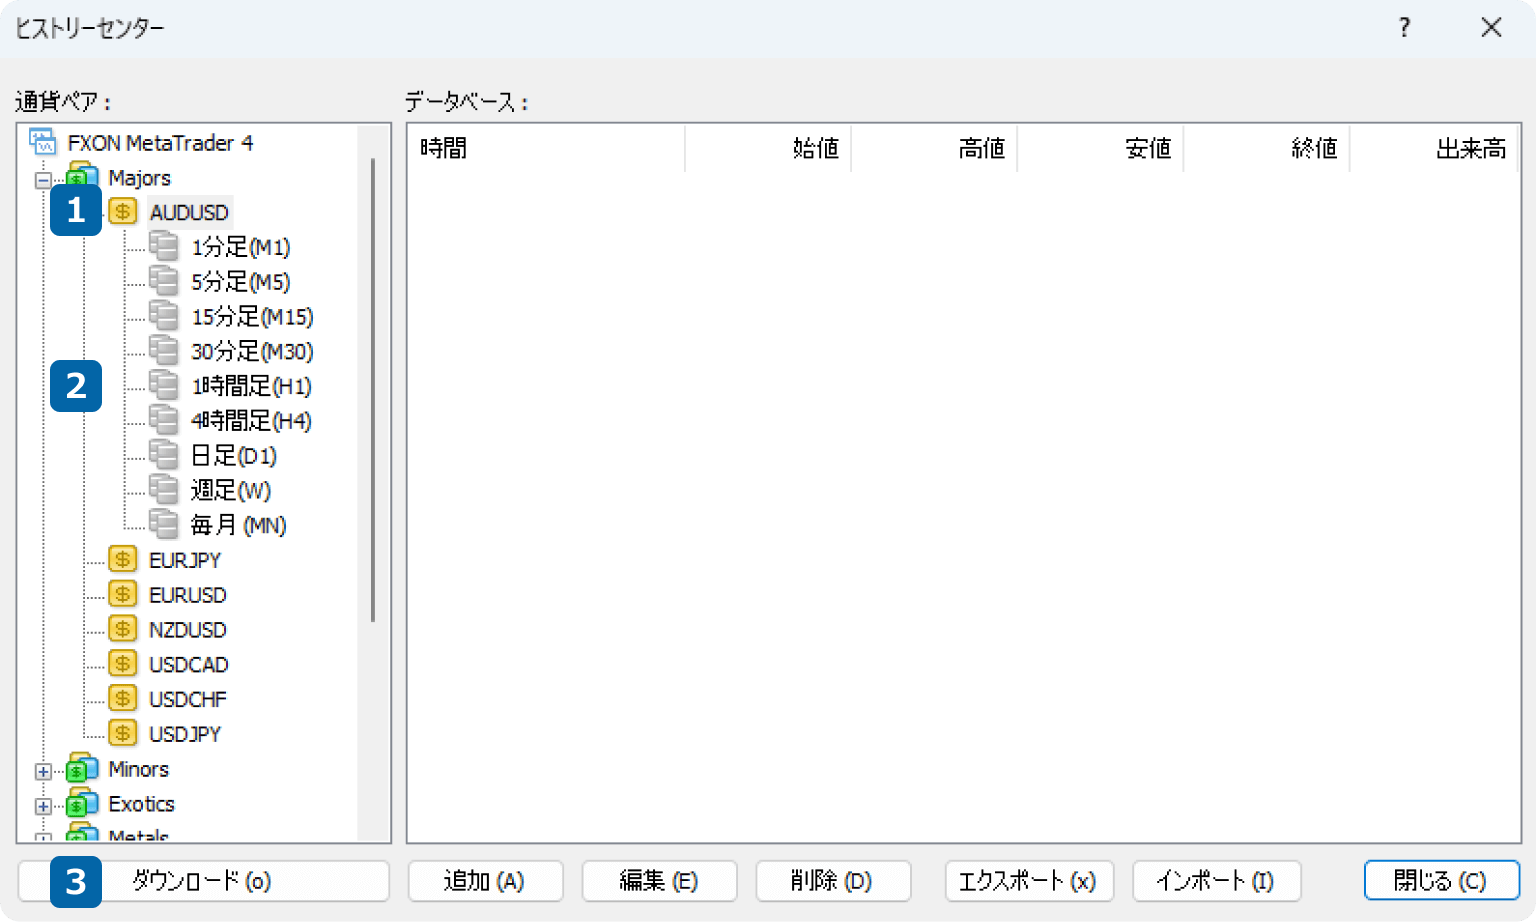Click the currency pair list vertical scrollbar

(373, 390)
